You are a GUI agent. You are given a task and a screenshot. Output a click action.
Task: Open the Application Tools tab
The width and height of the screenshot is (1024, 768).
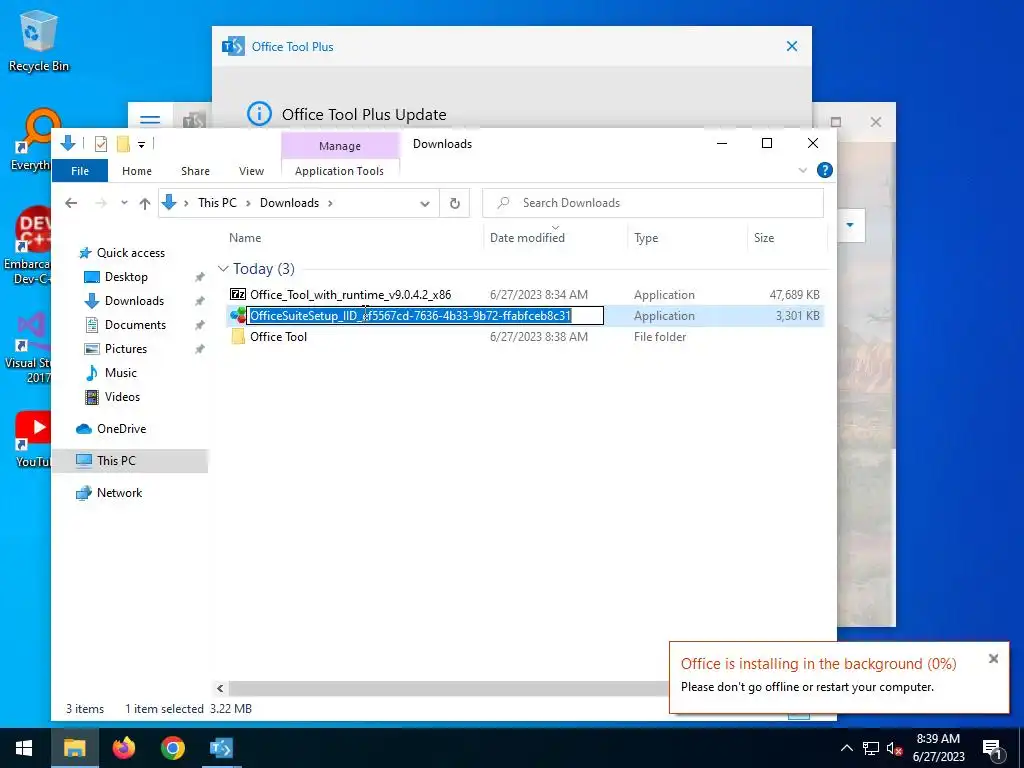(339, 171)
